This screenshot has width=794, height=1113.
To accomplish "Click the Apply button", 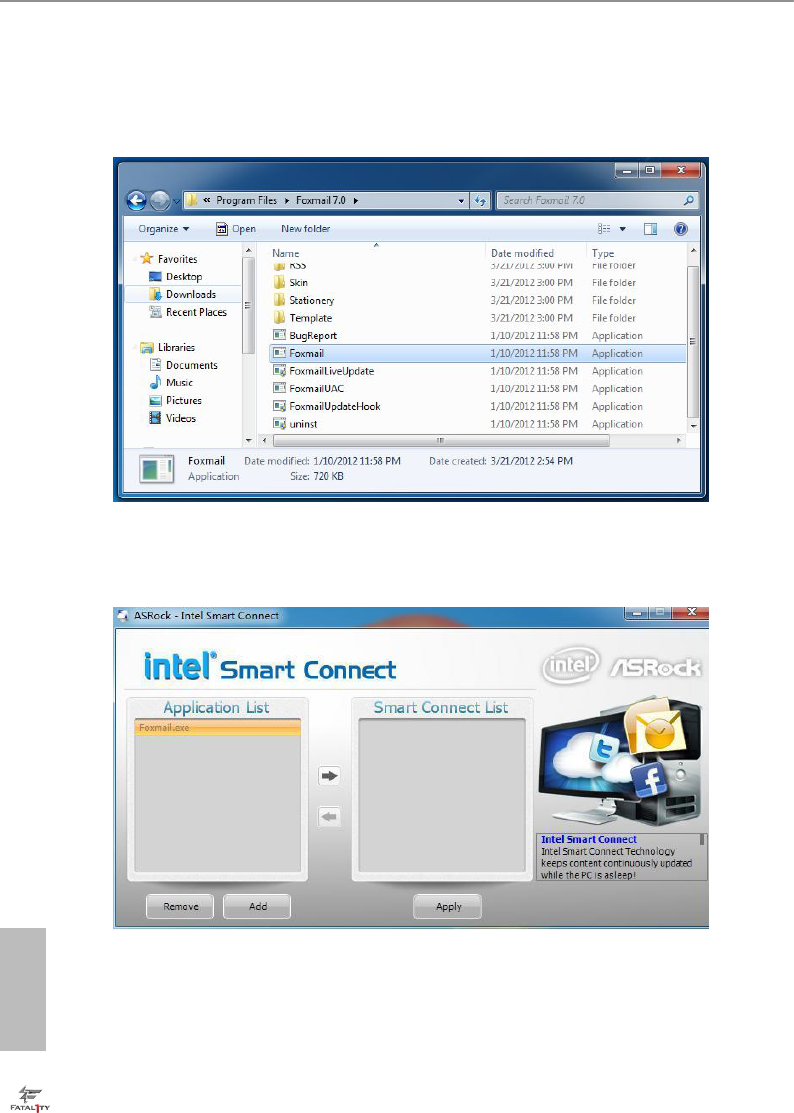I will [x=448, y=906].
